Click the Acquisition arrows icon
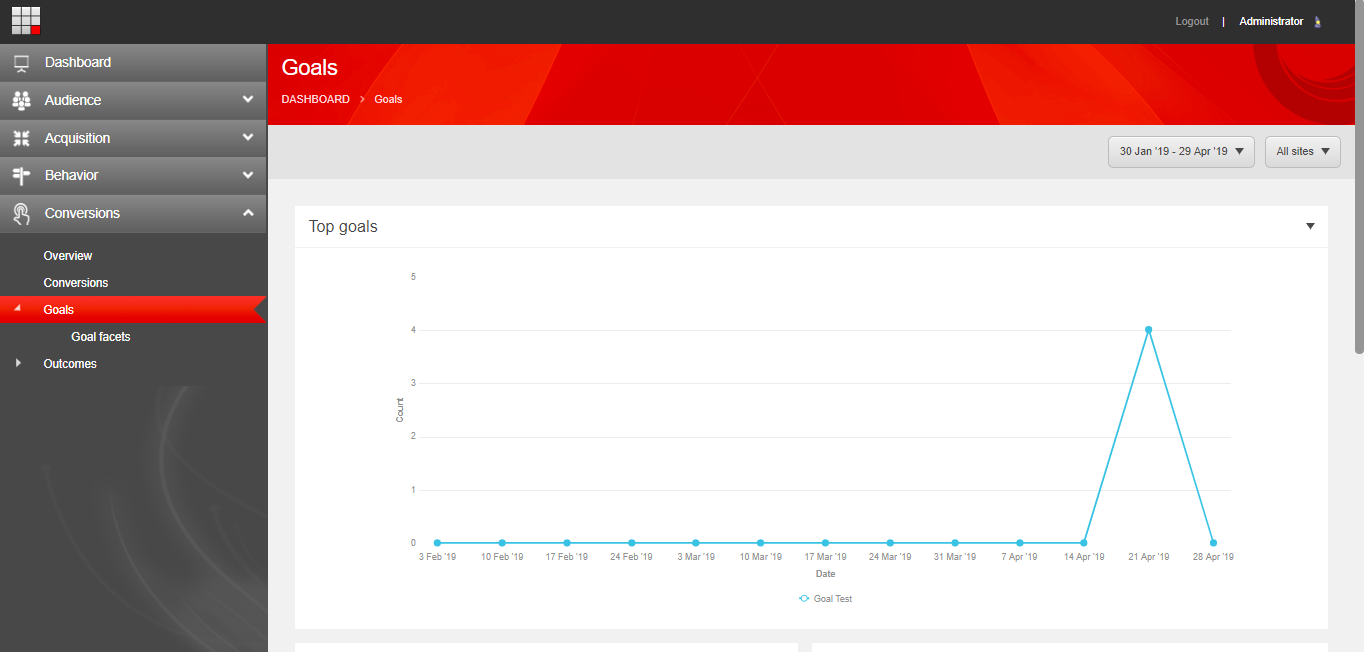The image size is (1364, 652). [x=21, y=139]
